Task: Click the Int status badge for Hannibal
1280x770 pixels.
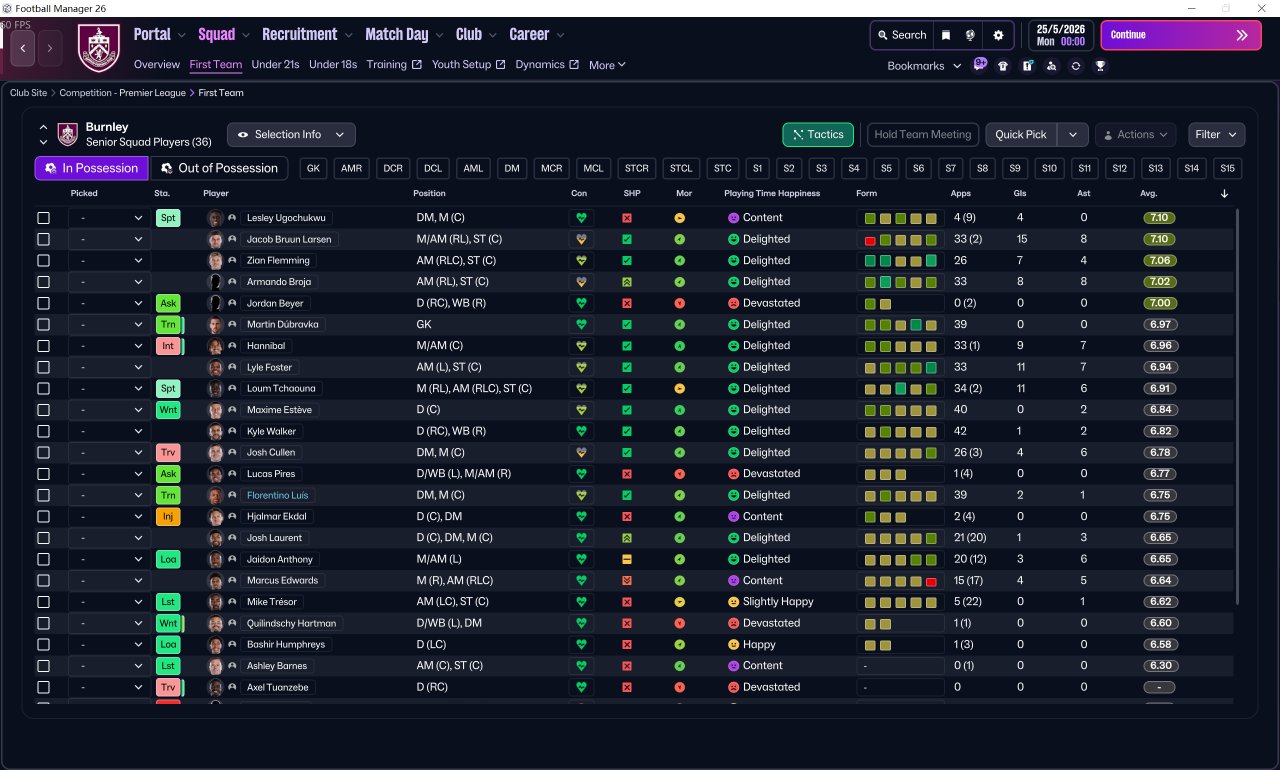Action: coord(168,346)
